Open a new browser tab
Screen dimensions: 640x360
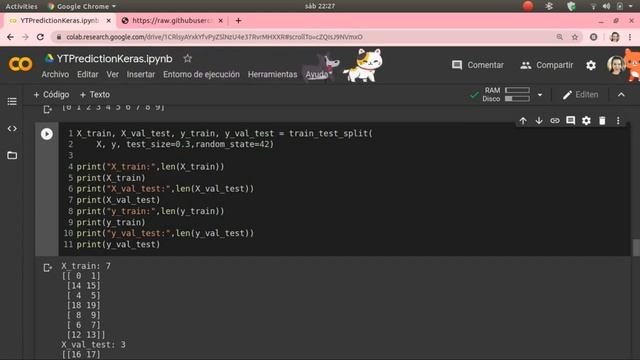pyautogui.click(x=238, y=20)
